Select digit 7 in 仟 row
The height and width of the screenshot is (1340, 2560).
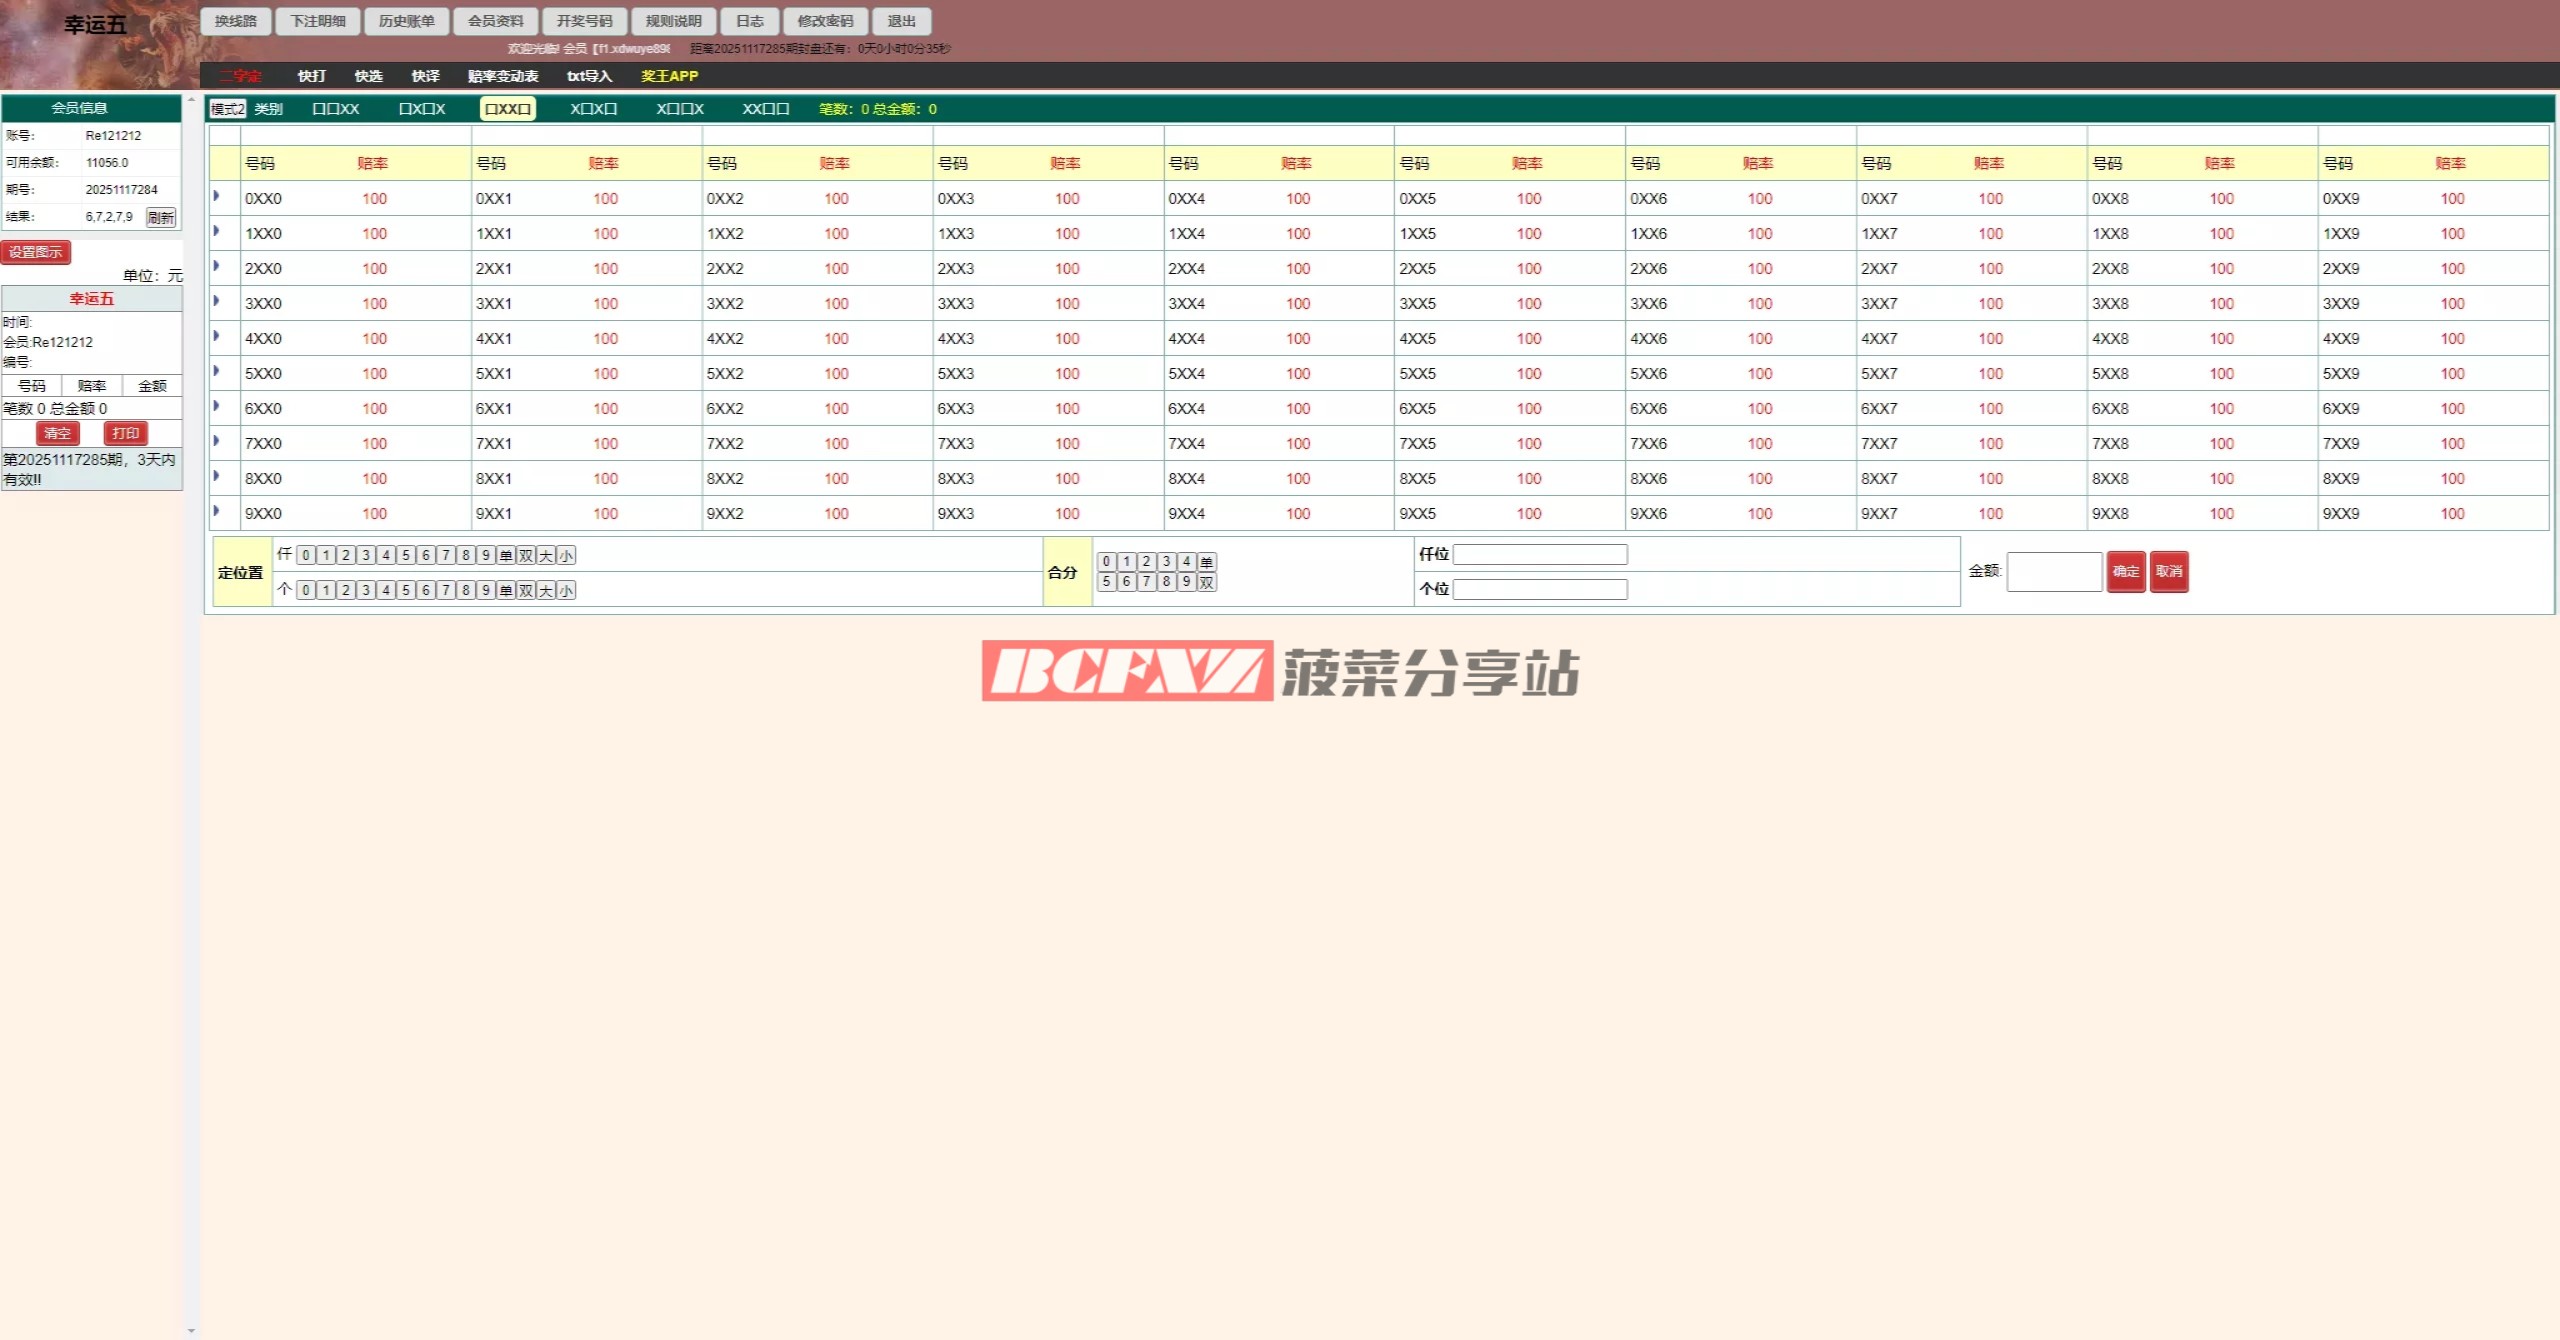click(x=446, y=555)
